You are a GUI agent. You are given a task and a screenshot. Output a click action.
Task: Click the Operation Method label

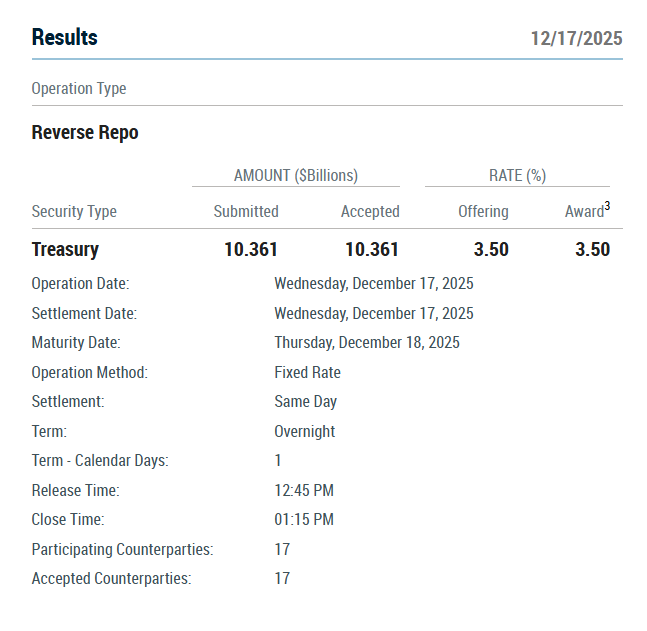coord(90,372)
